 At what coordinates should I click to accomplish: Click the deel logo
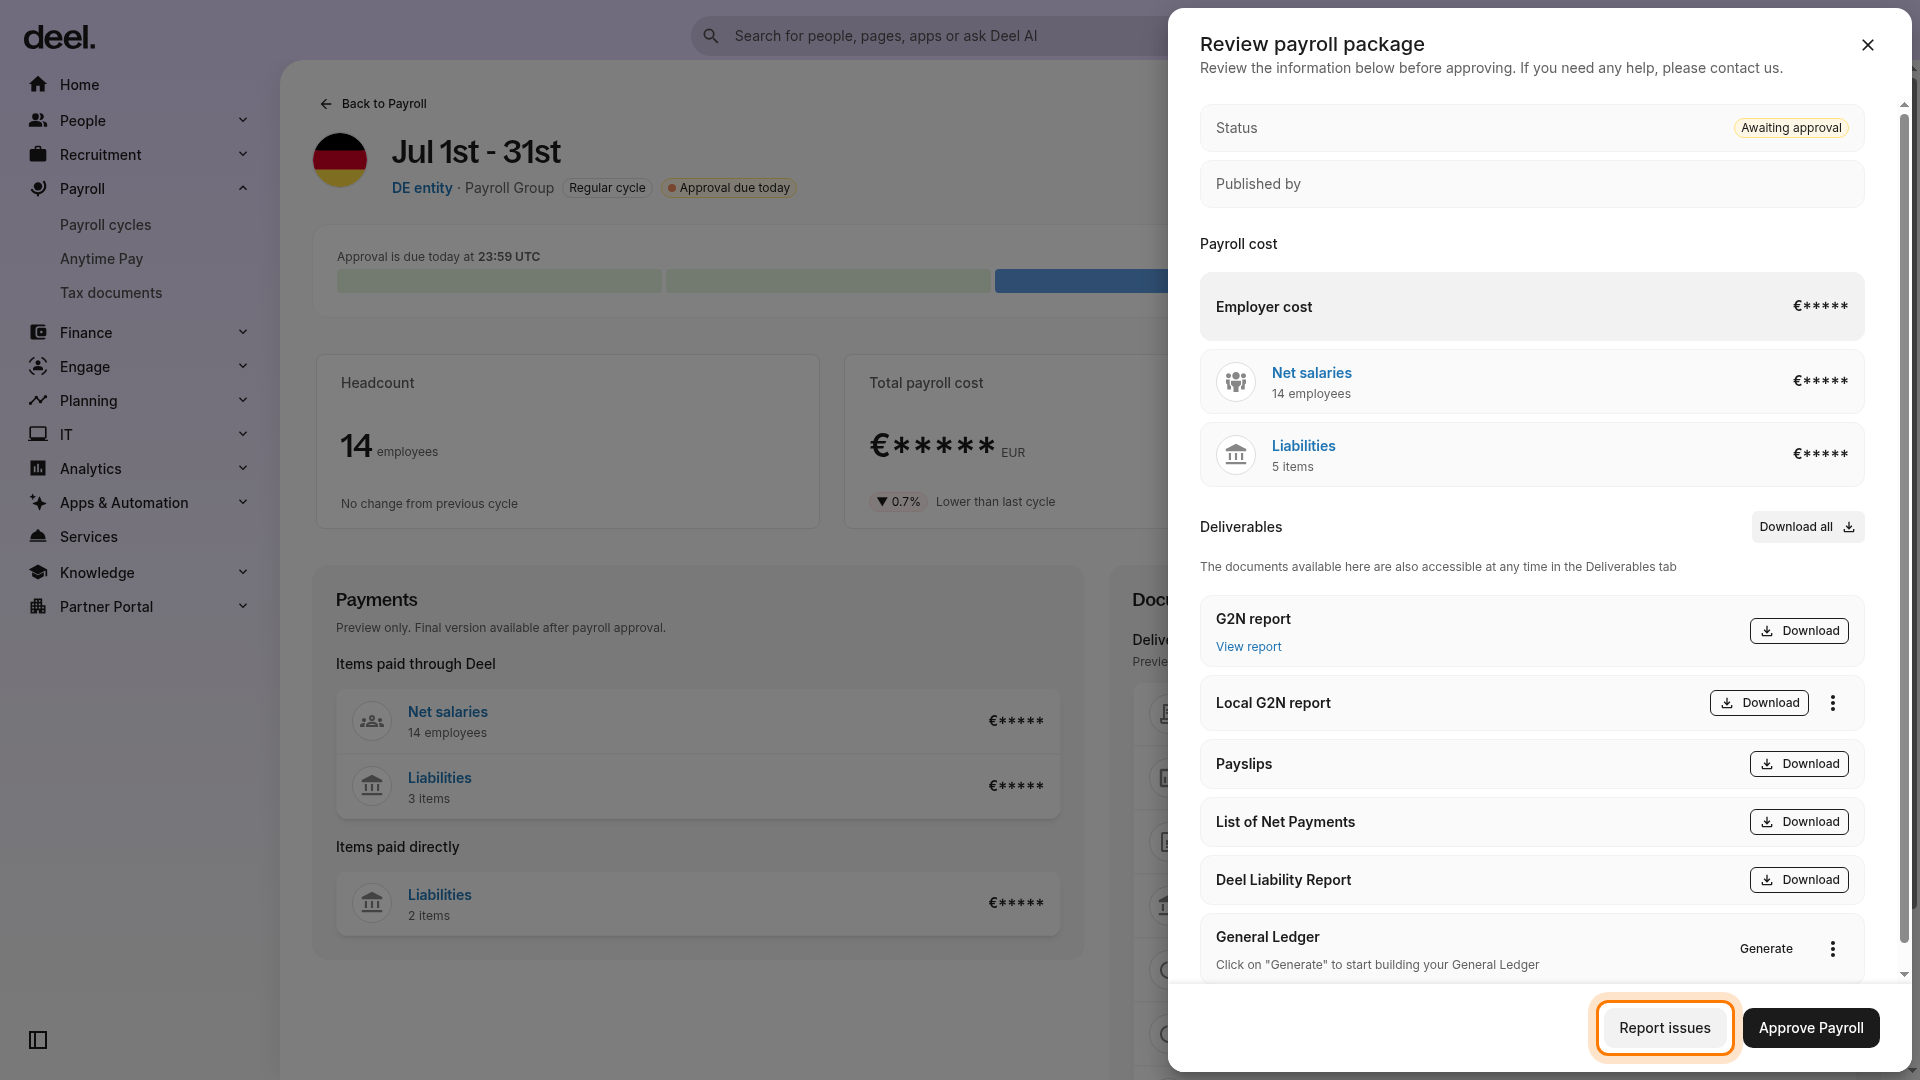click(60, 38)
